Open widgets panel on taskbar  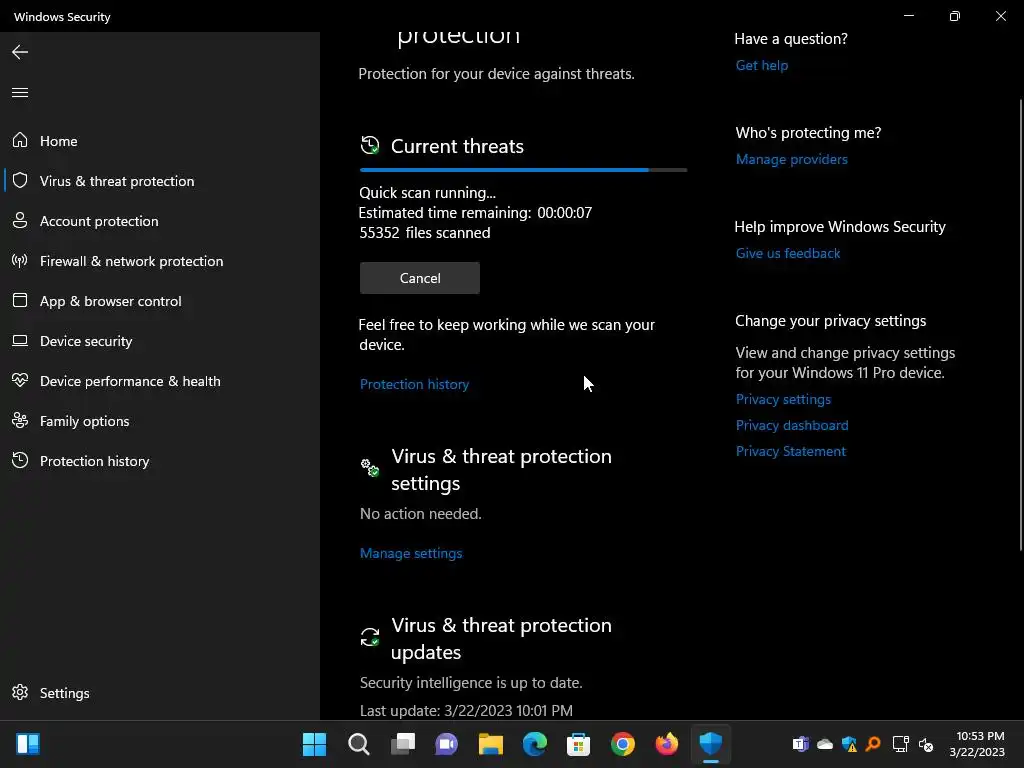(x=28, y=744)
